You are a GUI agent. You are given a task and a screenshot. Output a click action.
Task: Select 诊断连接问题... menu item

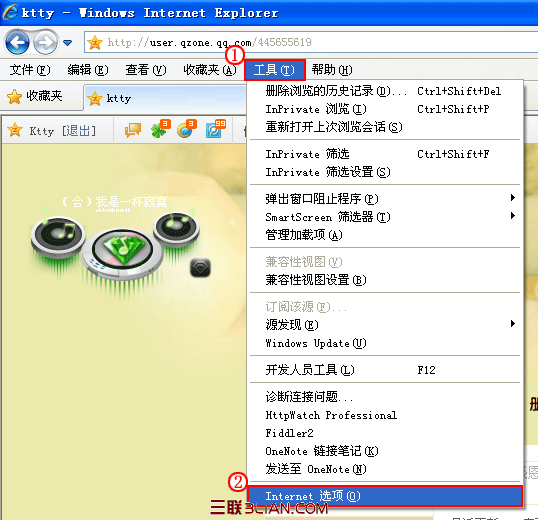[x=385, y=397]
